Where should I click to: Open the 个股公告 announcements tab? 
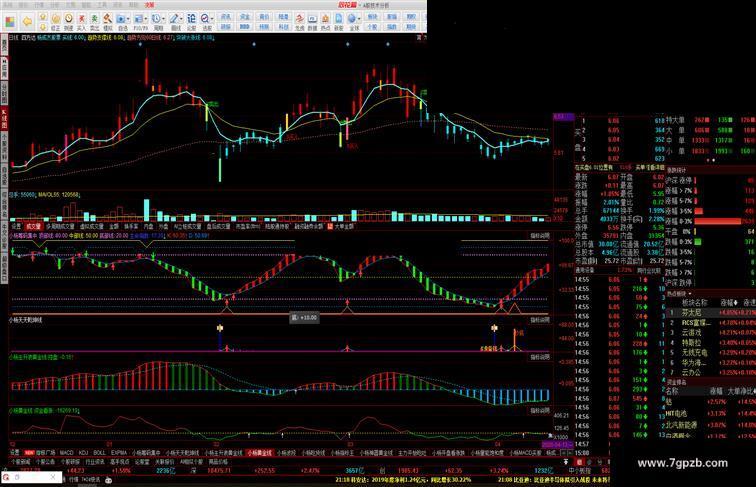point(45,461)
